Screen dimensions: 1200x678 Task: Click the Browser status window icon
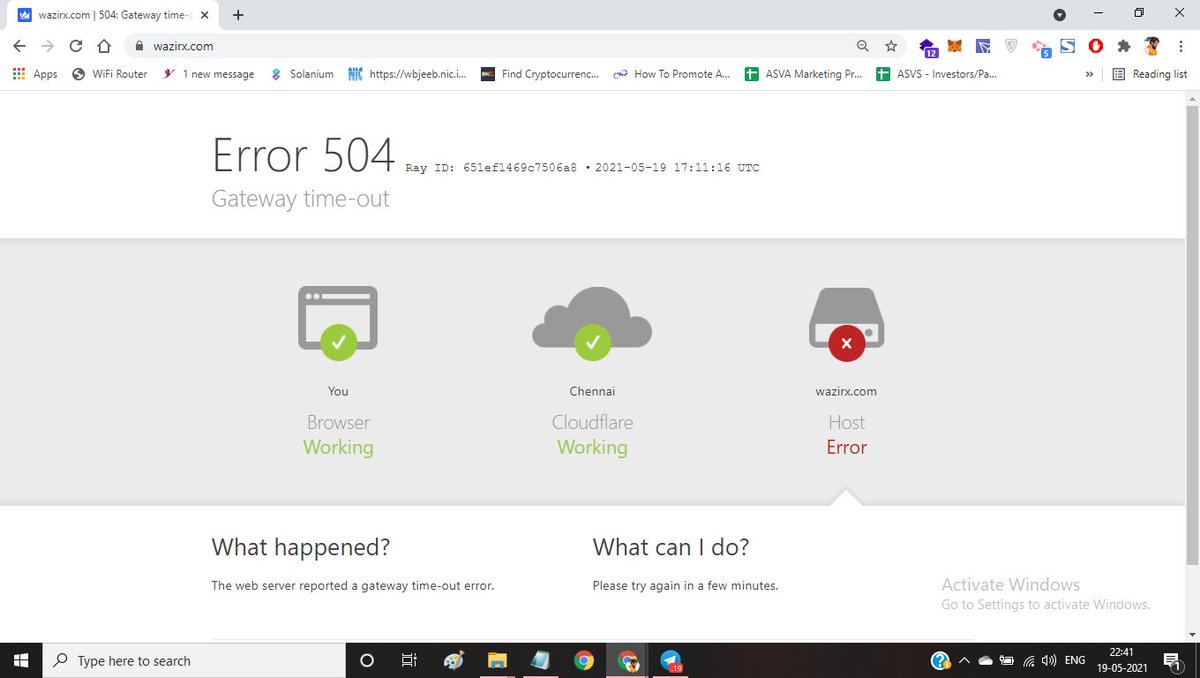tap(338, 322)
